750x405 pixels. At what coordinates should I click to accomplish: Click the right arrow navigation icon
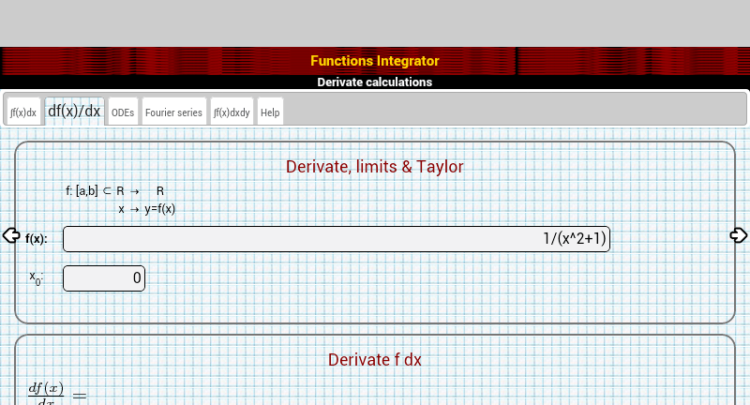pos(739,236)
